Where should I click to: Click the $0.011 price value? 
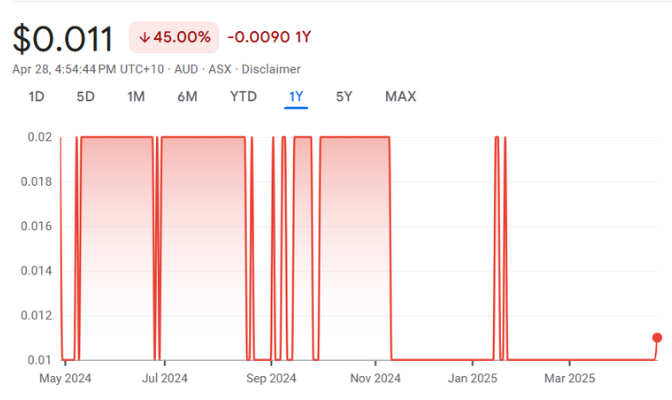[x=63, y=39]
